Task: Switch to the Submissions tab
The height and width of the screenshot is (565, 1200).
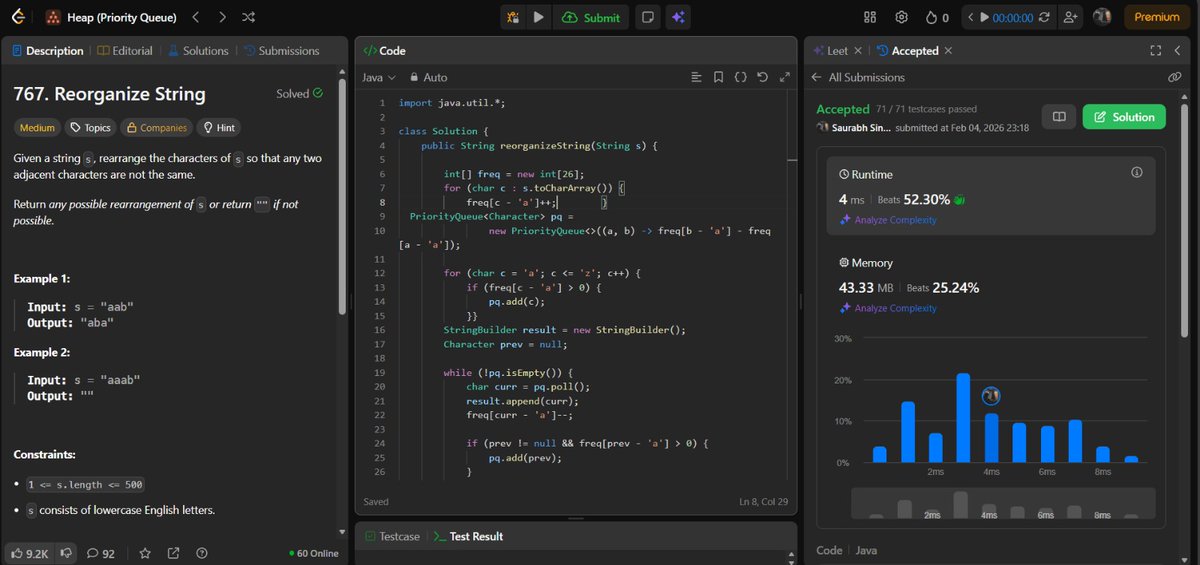Action: pyautogui.click(x=280, y=51)
